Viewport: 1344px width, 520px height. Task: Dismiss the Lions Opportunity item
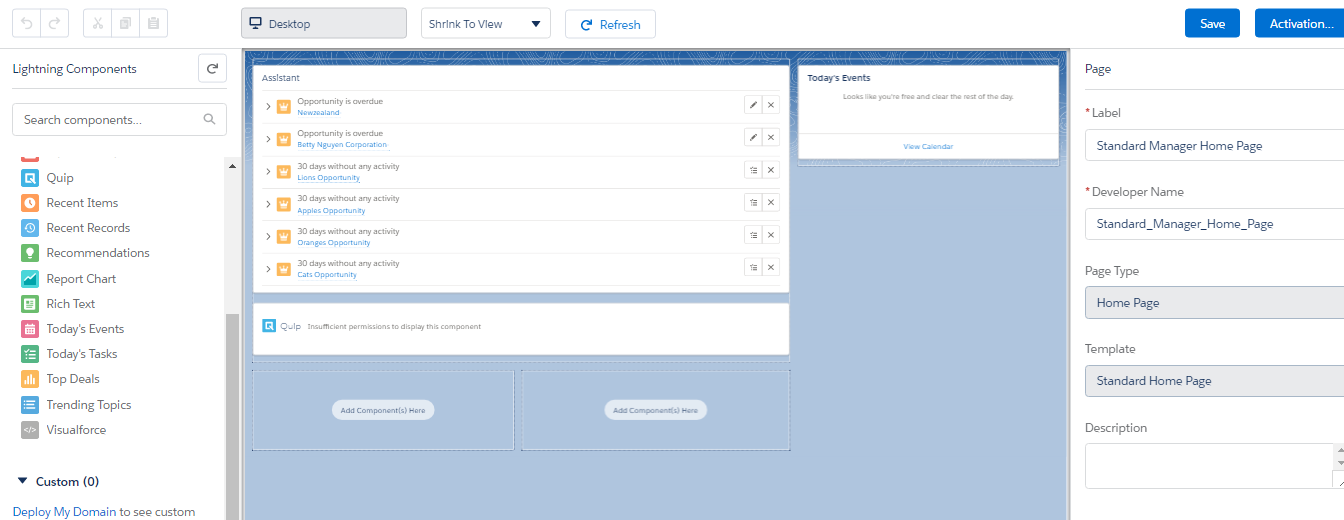[x=770, y=170]
